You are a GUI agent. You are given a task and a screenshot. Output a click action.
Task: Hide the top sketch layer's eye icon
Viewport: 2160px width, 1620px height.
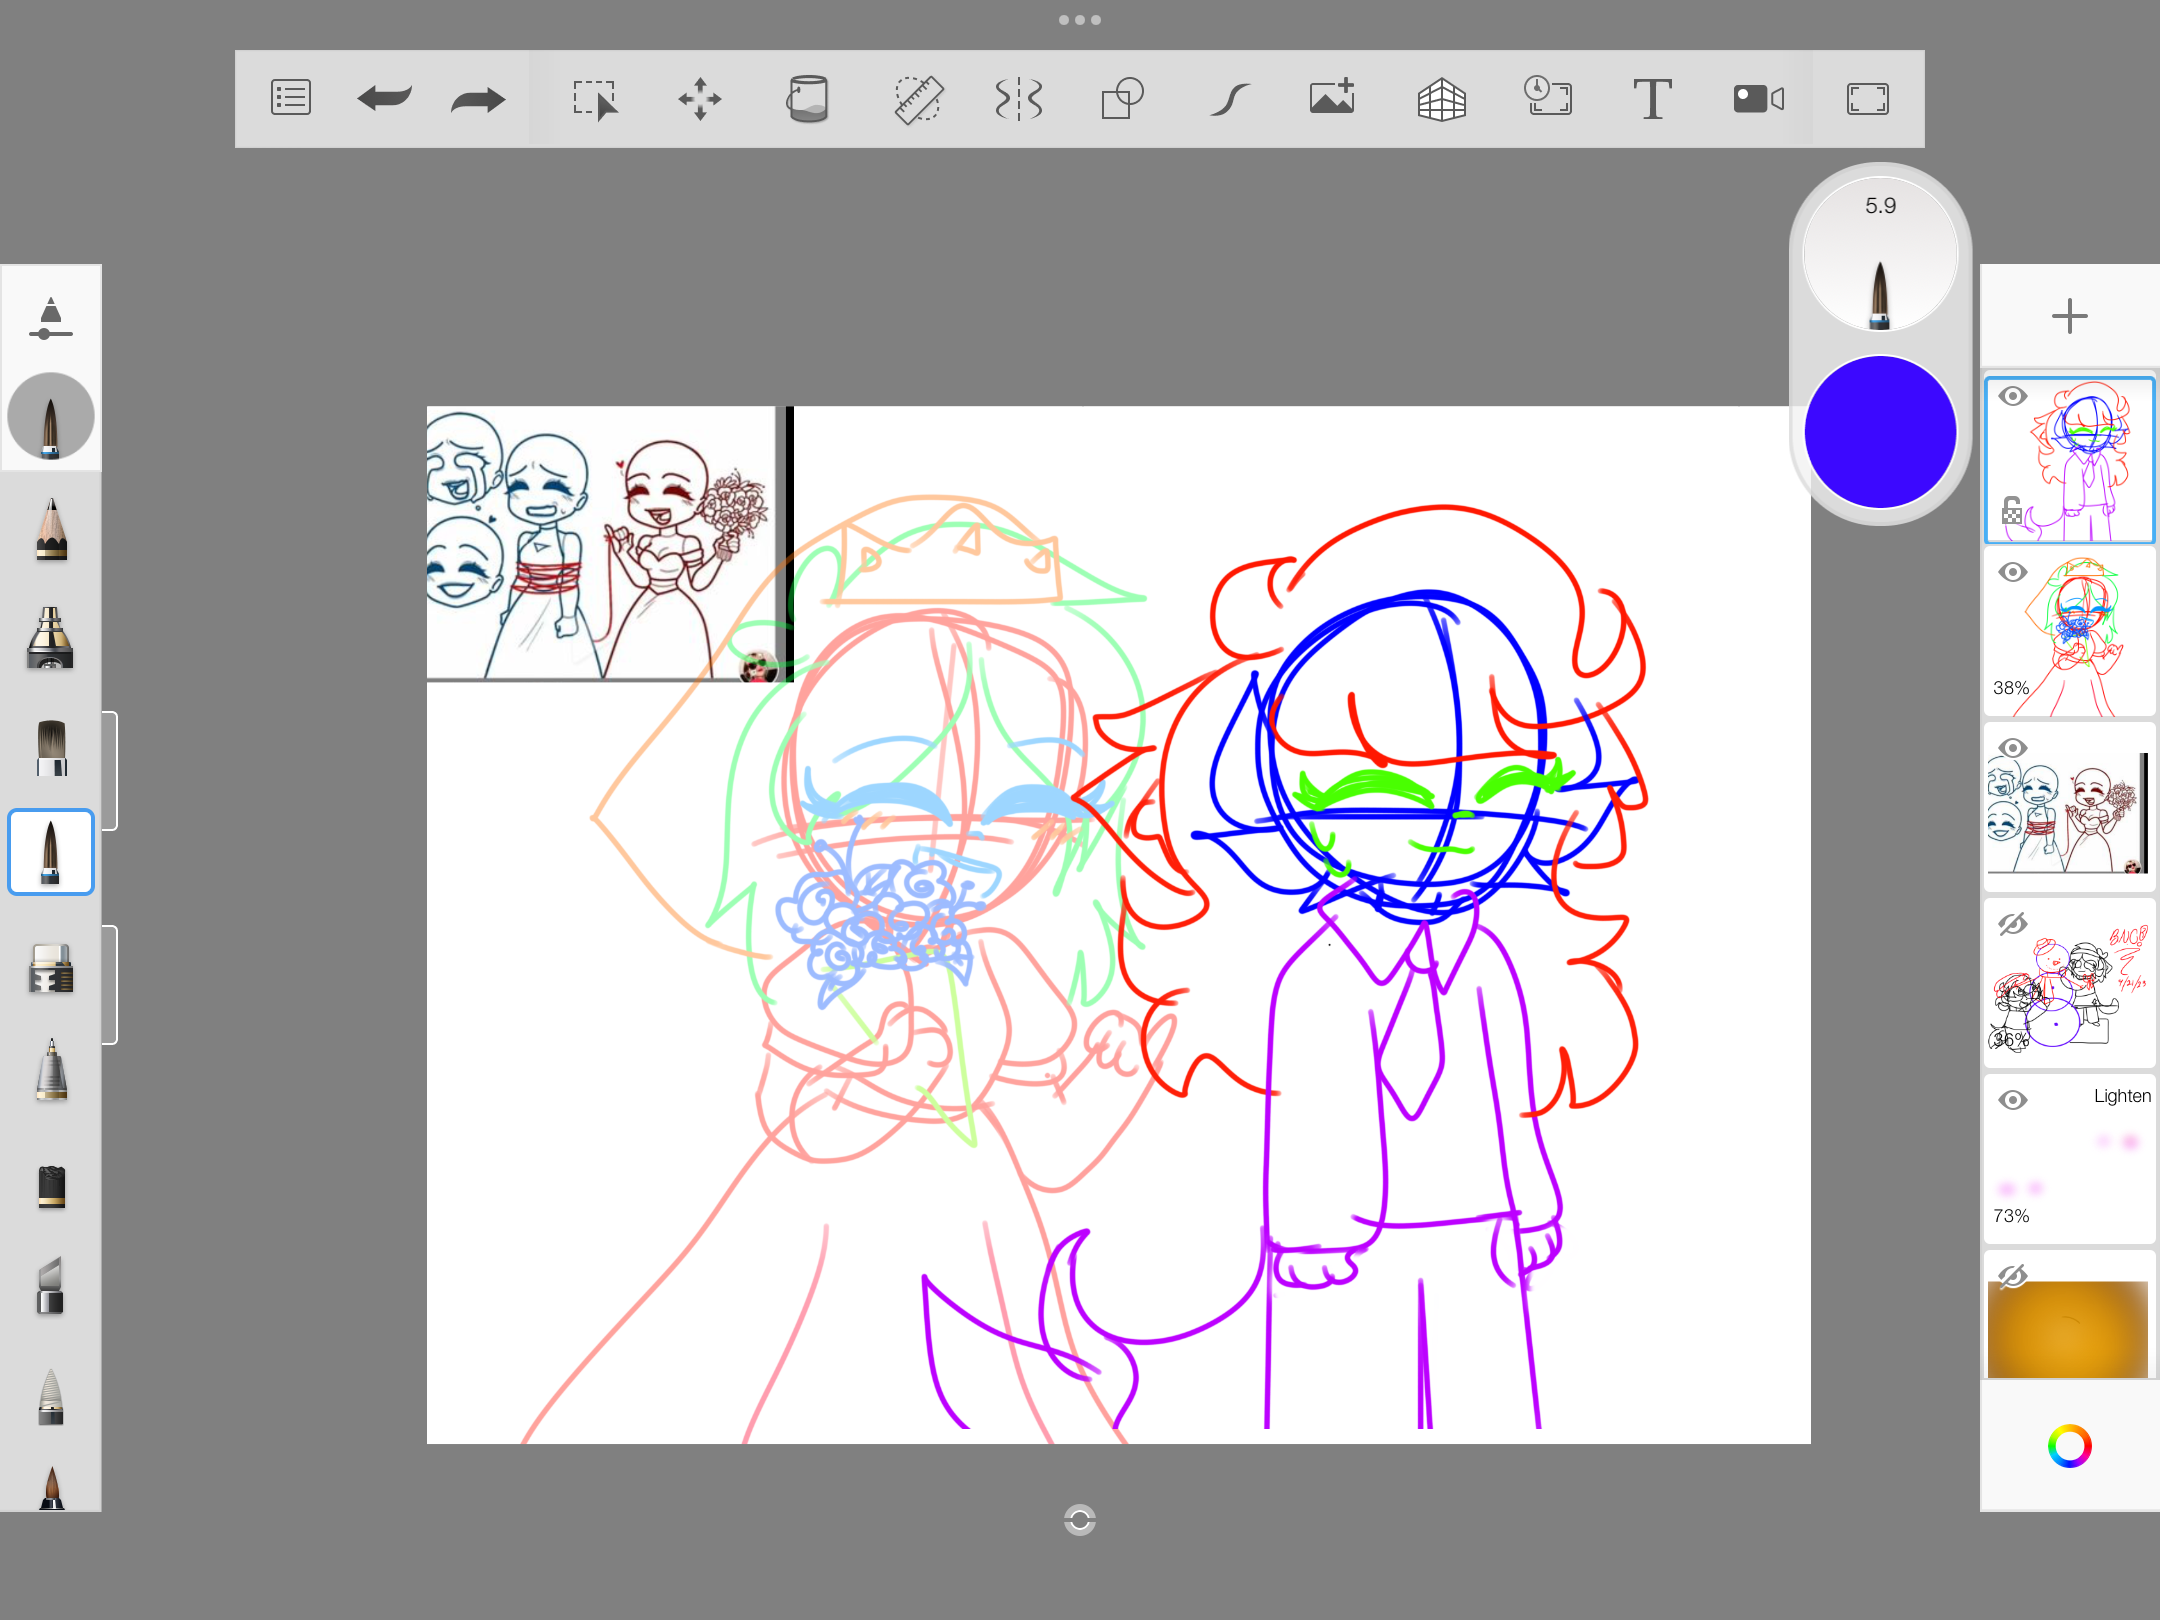[x=2013, y=397]
